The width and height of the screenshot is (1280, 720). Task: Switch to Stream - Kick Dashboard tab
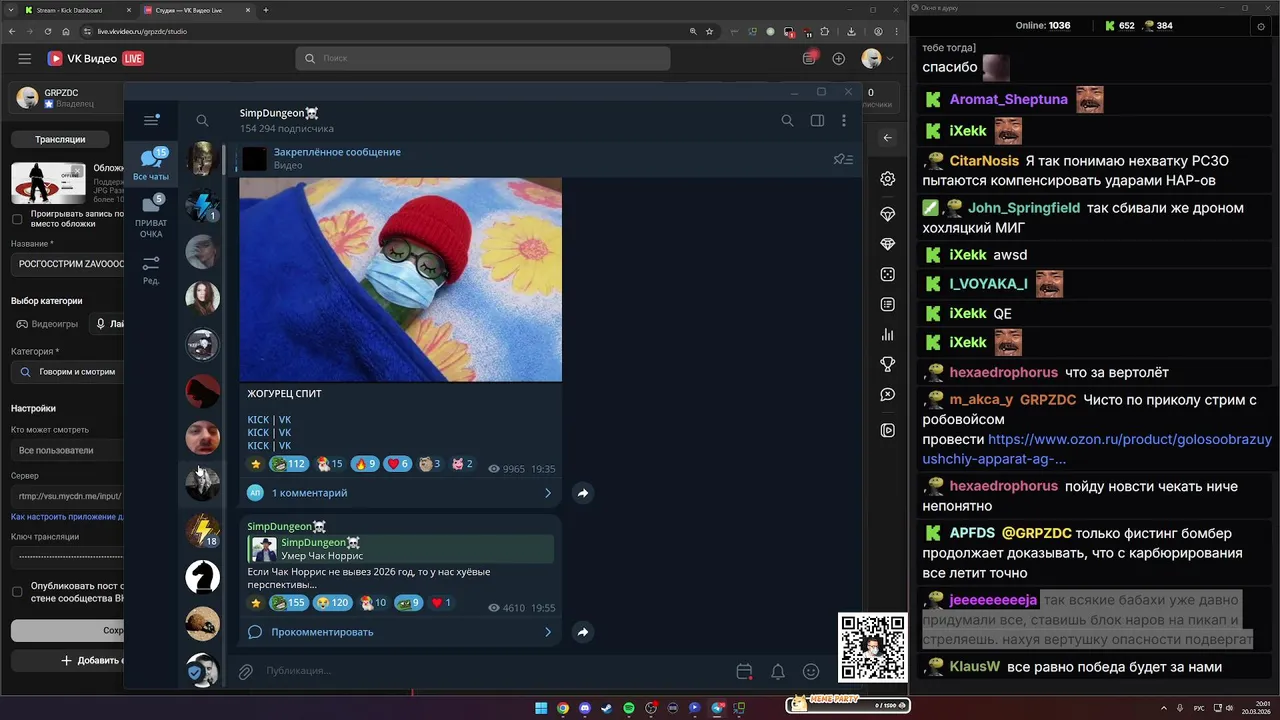click(80, 10)
